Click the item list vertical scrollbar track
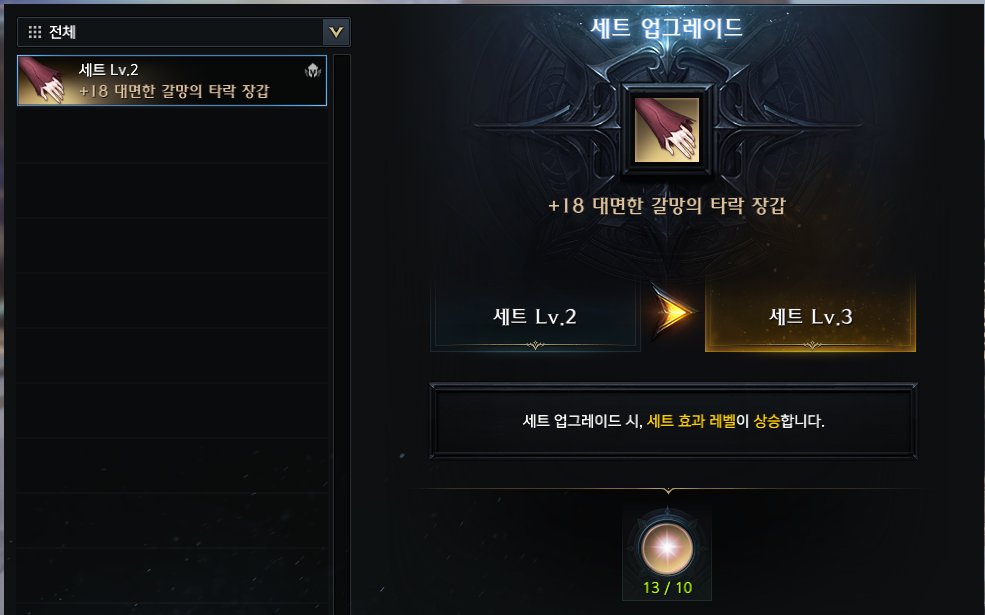The image size is (985, 615). click(342, 333)
